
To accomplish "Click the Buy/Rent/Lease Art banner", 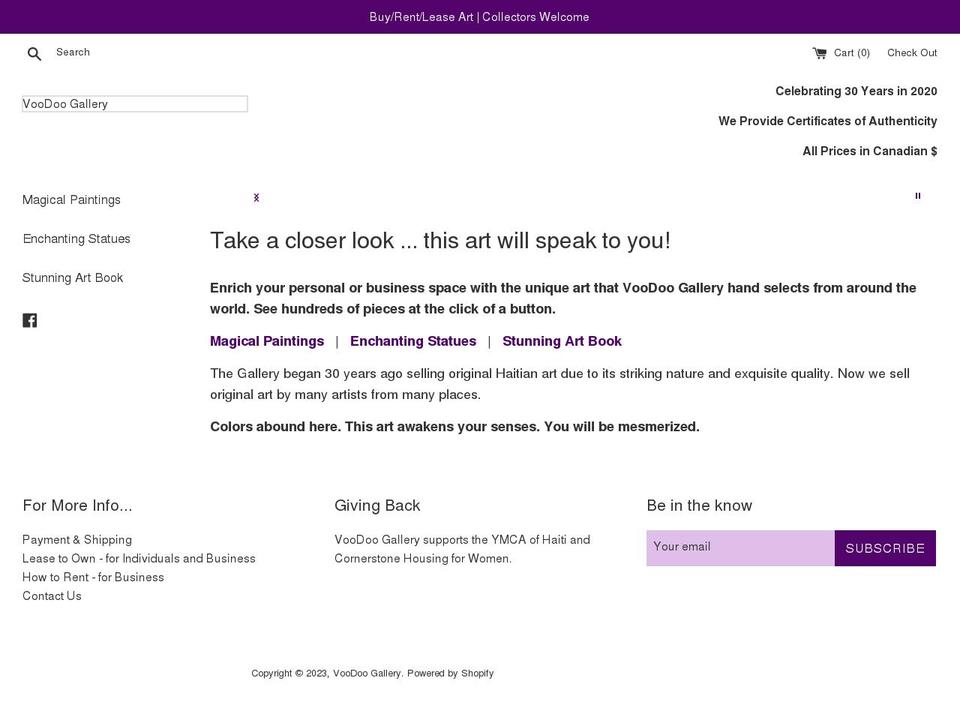I will click(x=480, y=16).
